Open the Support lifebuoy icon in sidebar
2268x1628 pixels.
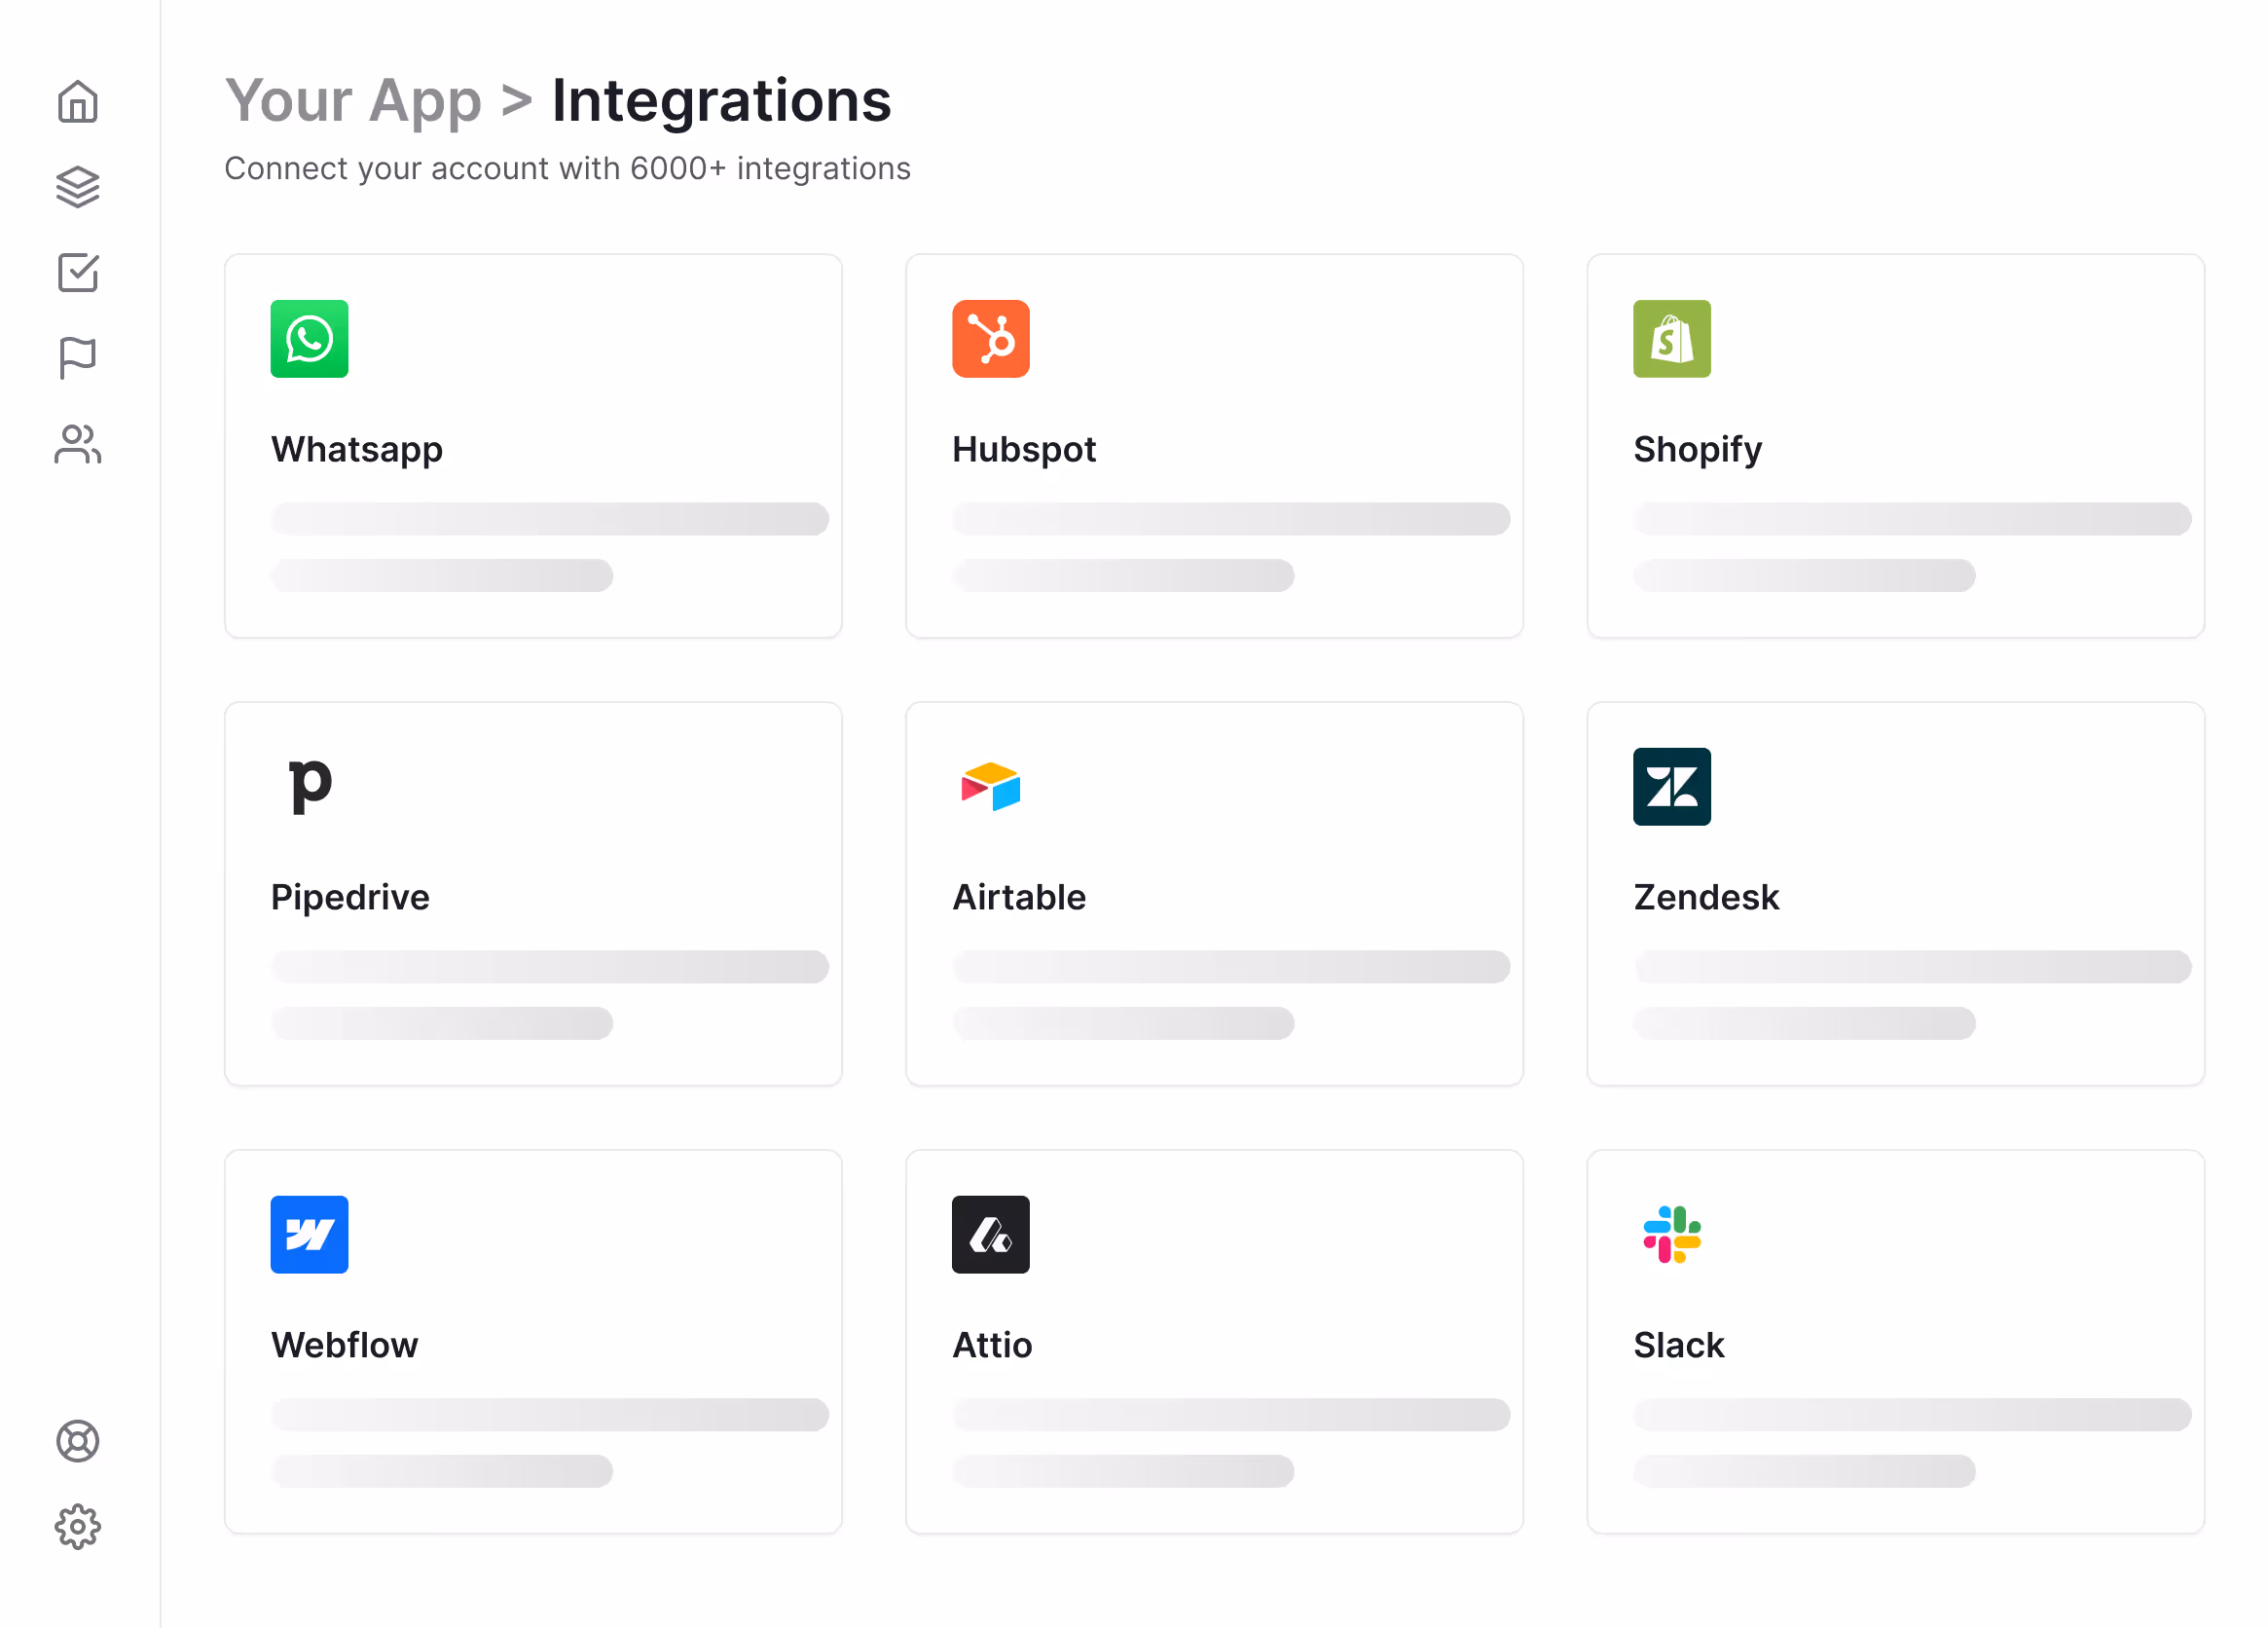click(x=78, y=1441)
